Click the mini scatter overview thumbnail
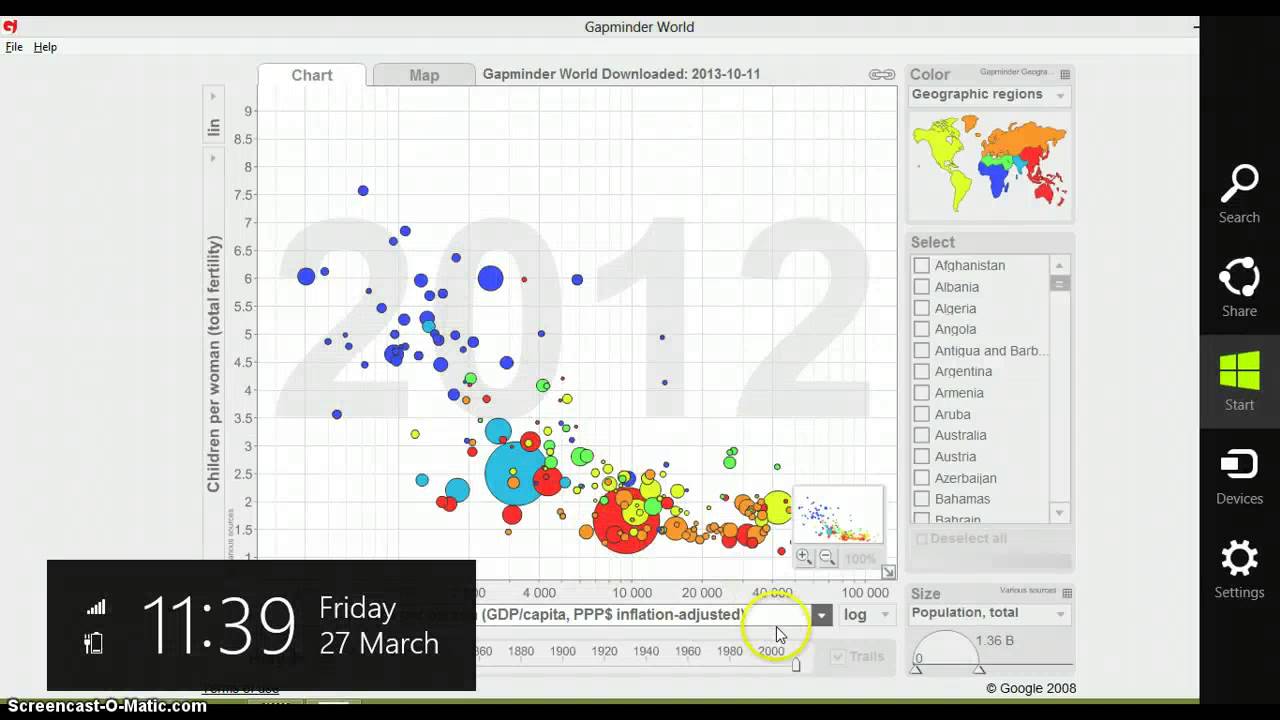This screenshot has width=1280, height=720. [x=838, y=516]
